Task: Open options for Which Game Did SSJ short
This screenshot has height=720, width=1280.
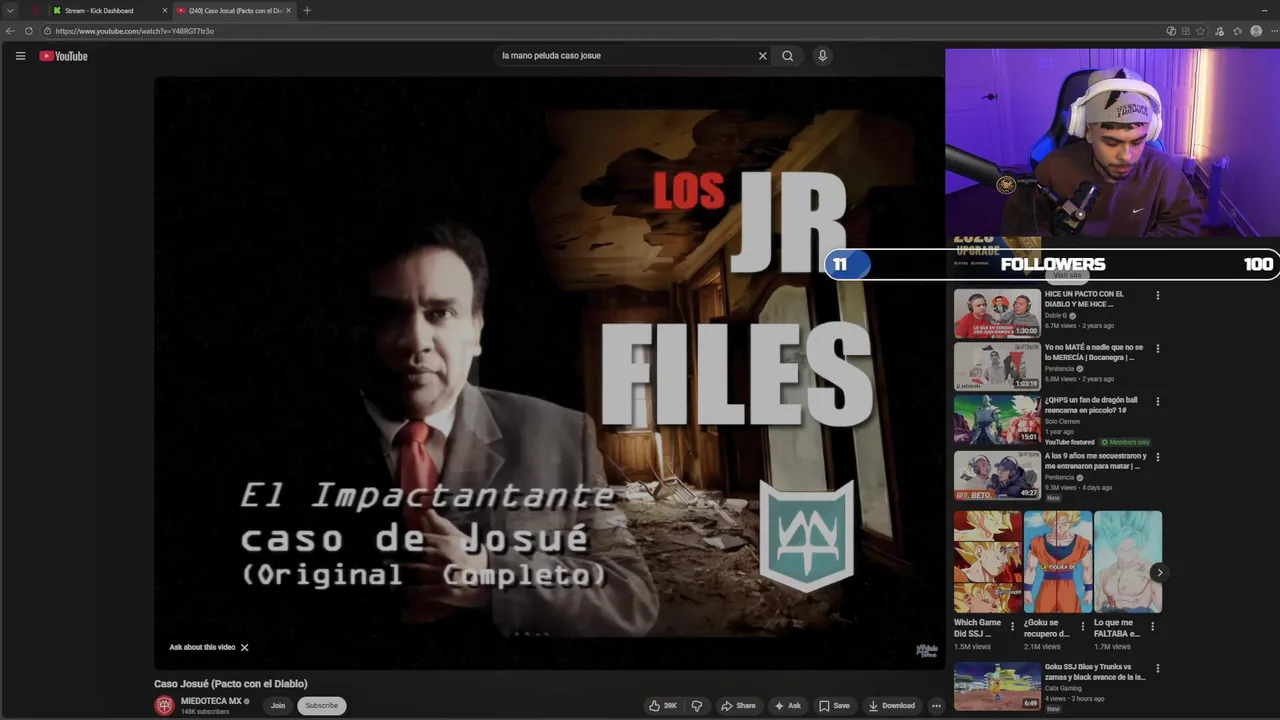Action: coord(1012,627)
